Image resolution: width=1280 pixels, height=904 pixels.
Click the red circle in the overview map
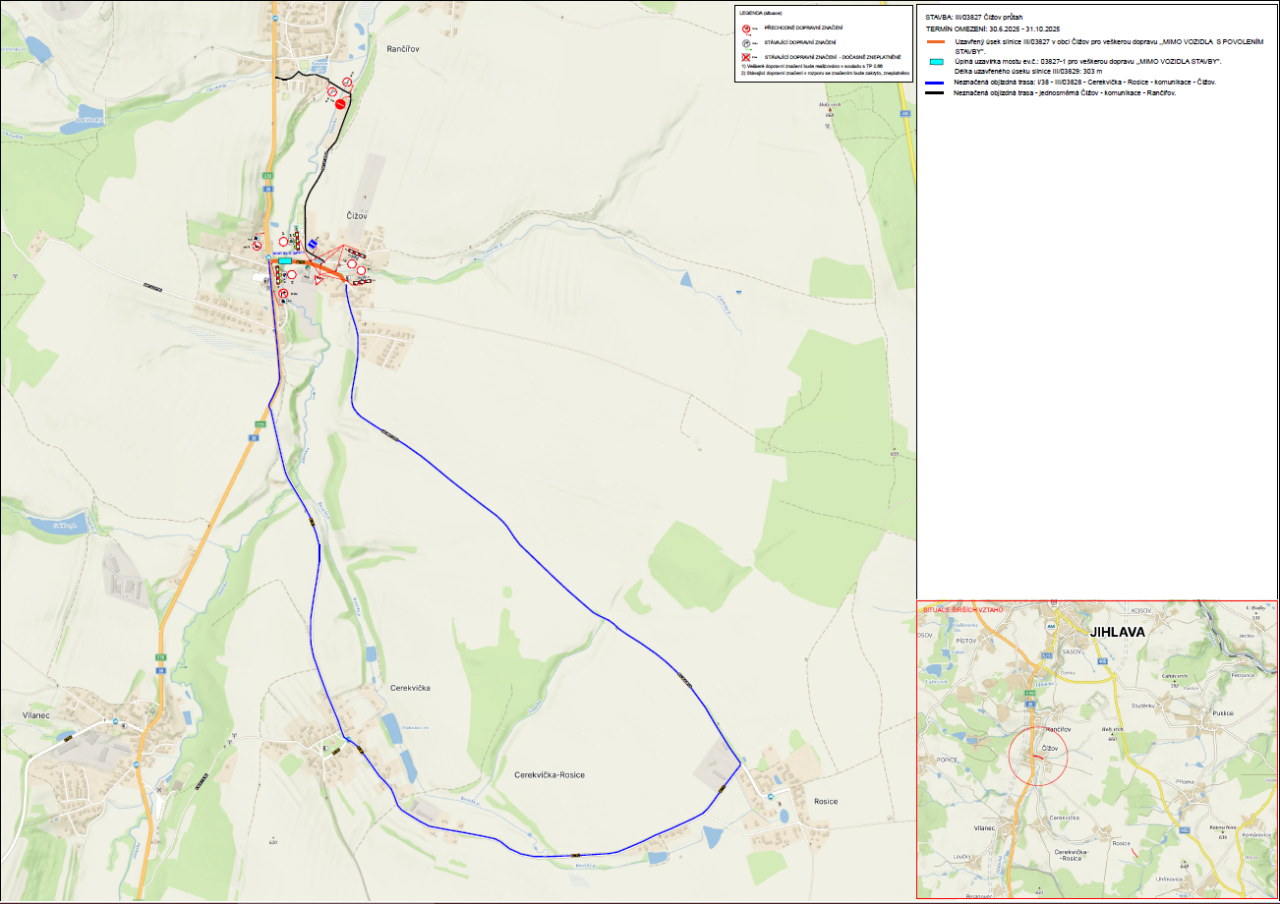click(x=1038, y=755)
